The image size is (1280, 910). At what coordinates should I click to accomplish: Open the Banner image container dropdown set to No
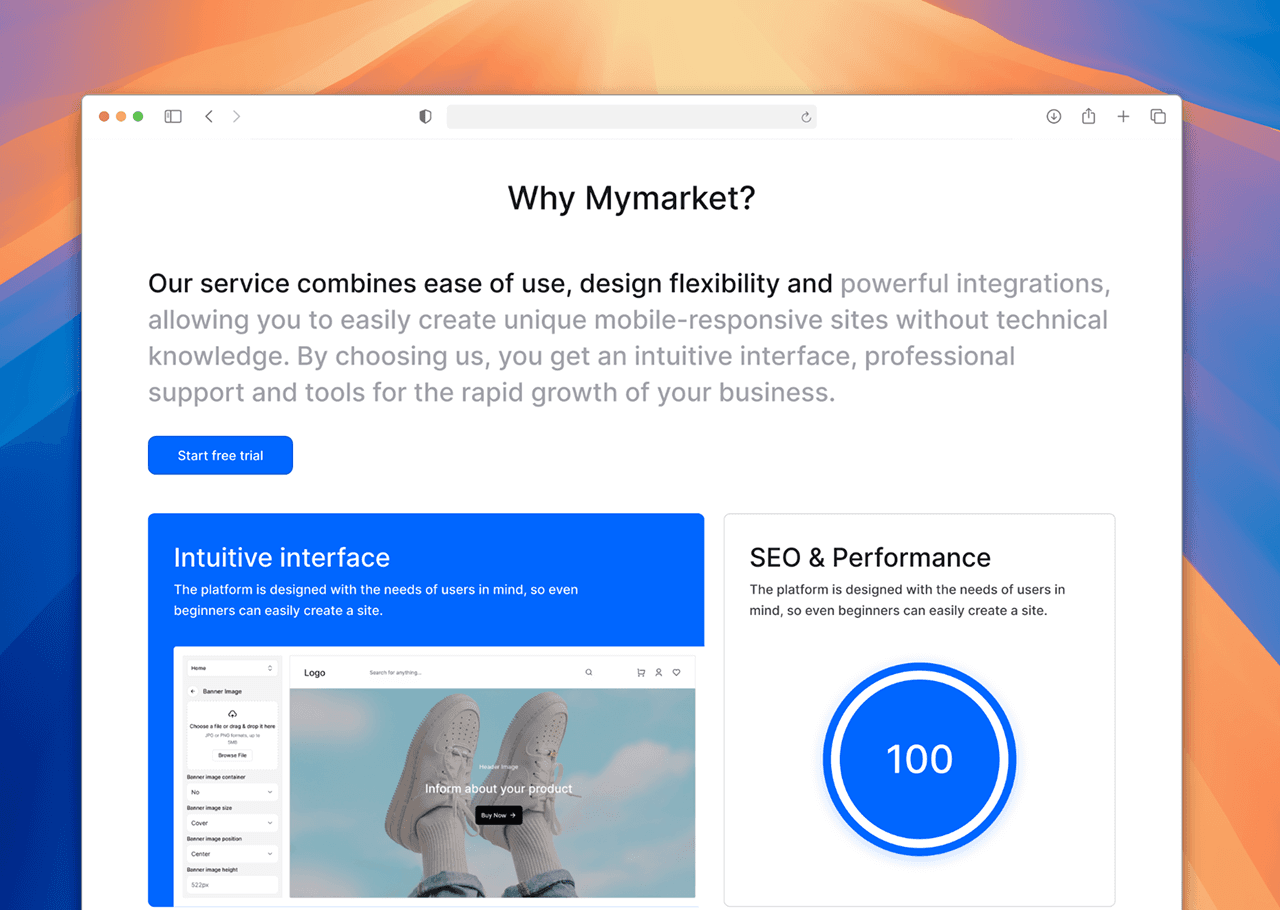coord(230,791)
